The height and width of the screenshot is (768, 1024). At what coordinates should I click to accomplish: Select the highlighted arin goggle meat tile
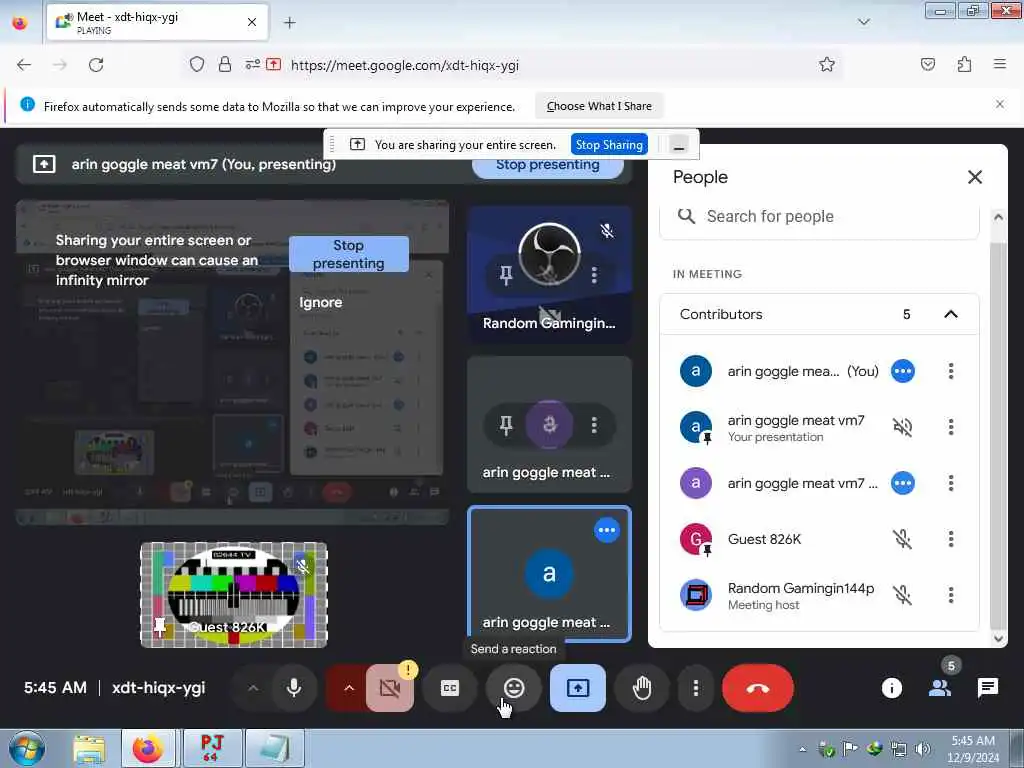click(x=549, y=574)
